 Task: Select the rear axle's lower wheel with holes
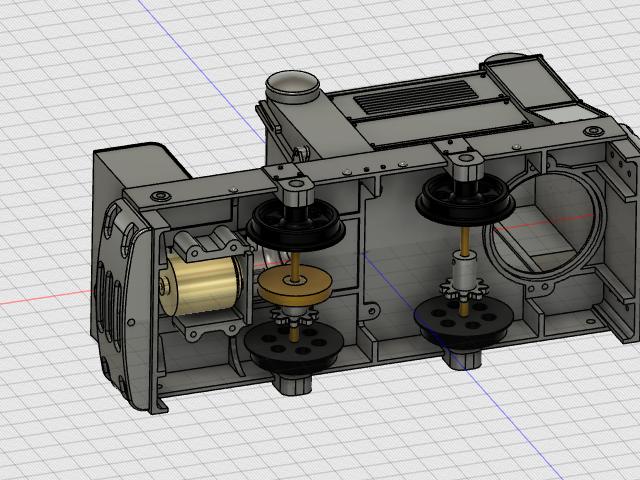[x=464, y=322]
